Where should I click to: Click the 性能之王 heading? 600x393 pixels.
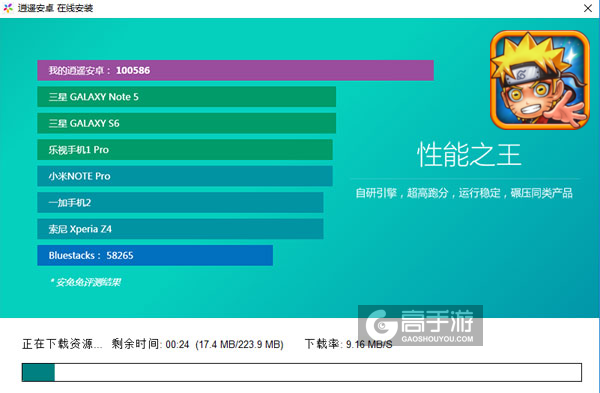469,155
